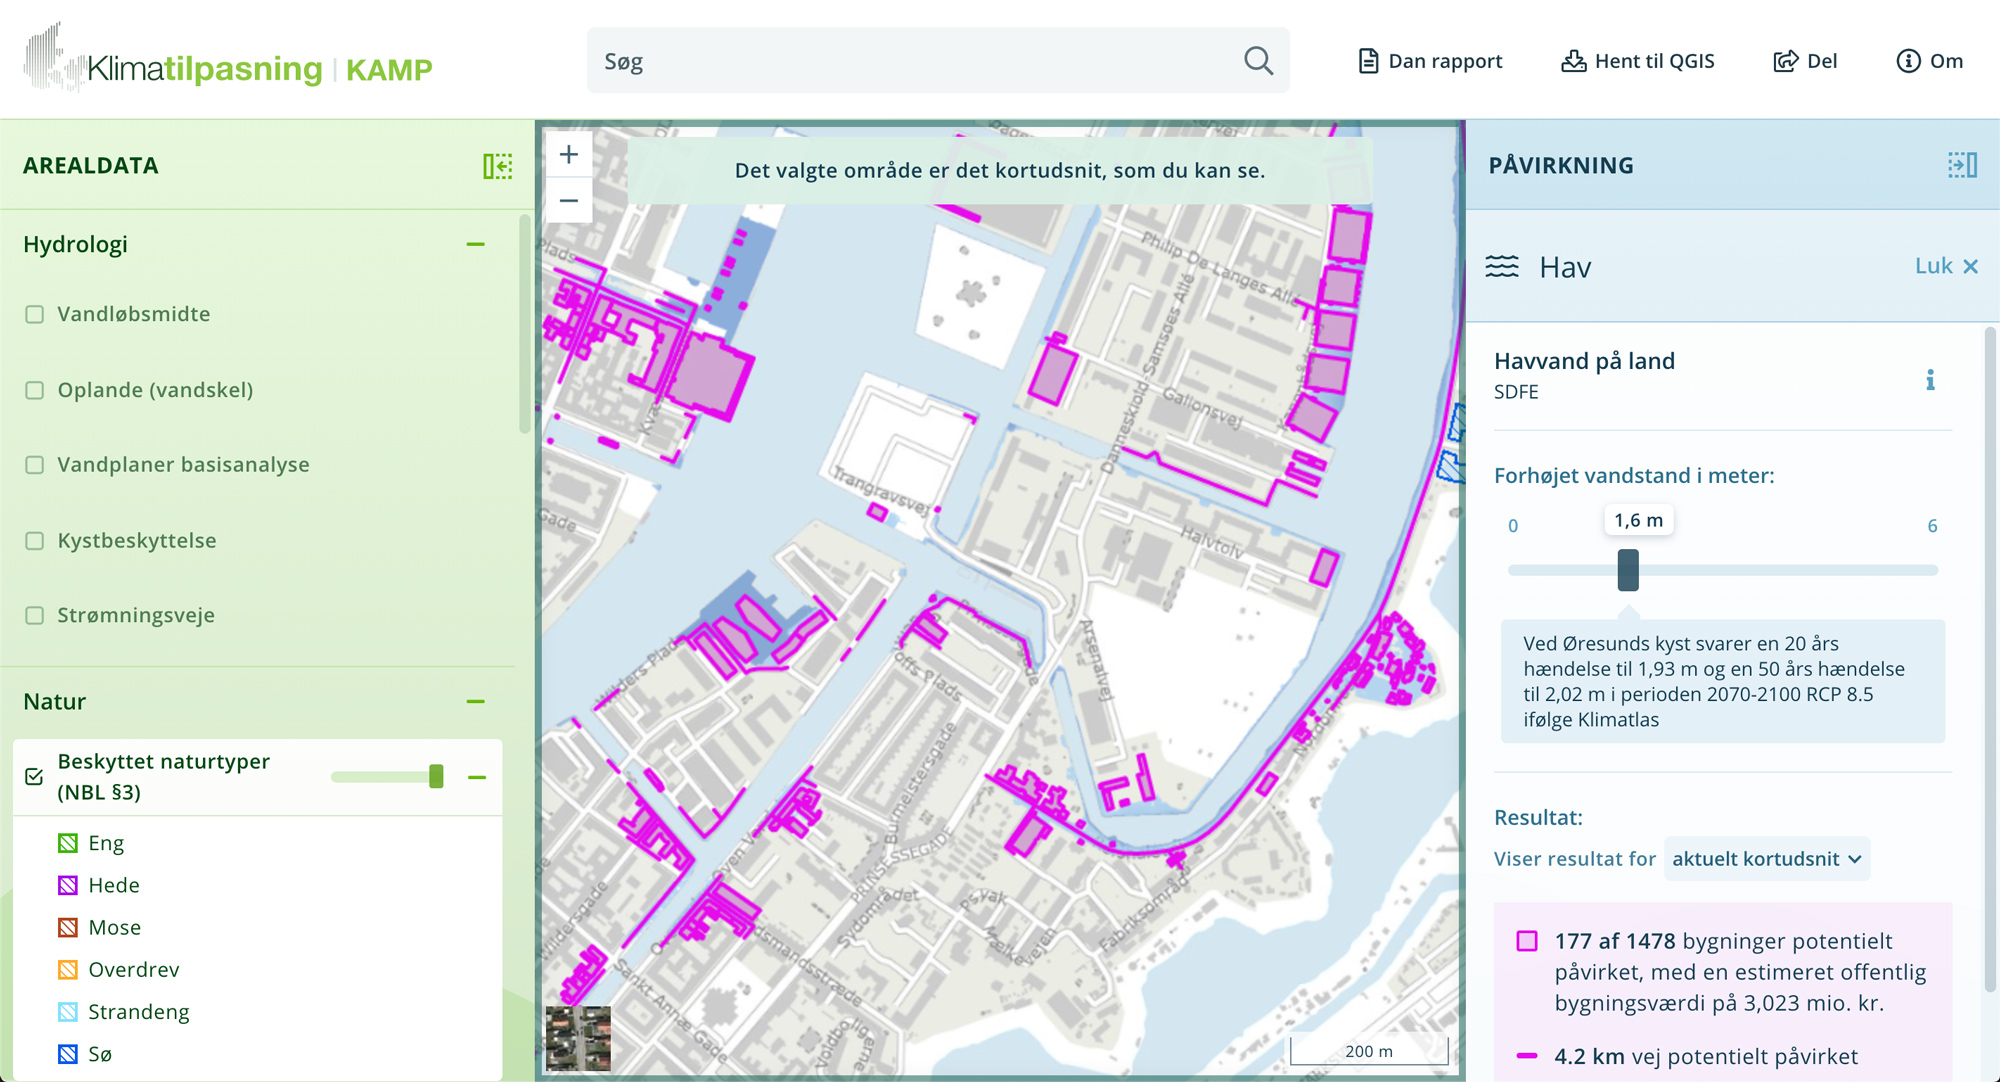This screenshot has width=2000, height=1082.
Task: Open the aktuelt kortudsnit dropdown
Action: coord(1766,859)
